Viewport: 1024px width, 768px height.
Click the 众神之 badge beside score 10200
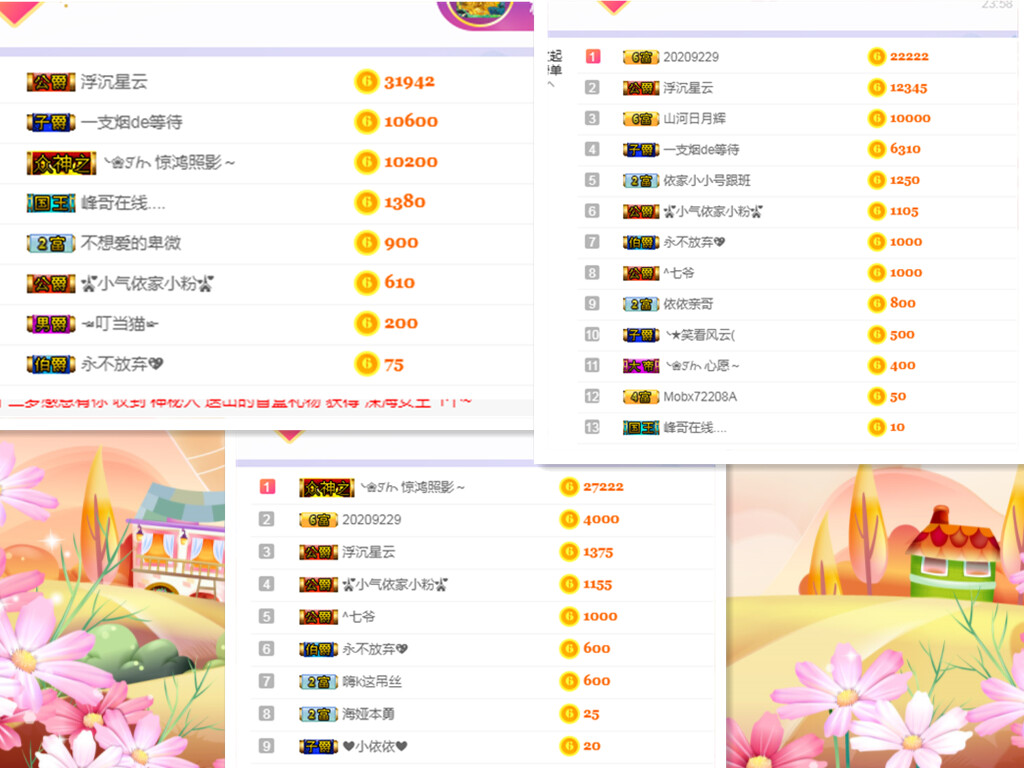(x=61, y=163)
